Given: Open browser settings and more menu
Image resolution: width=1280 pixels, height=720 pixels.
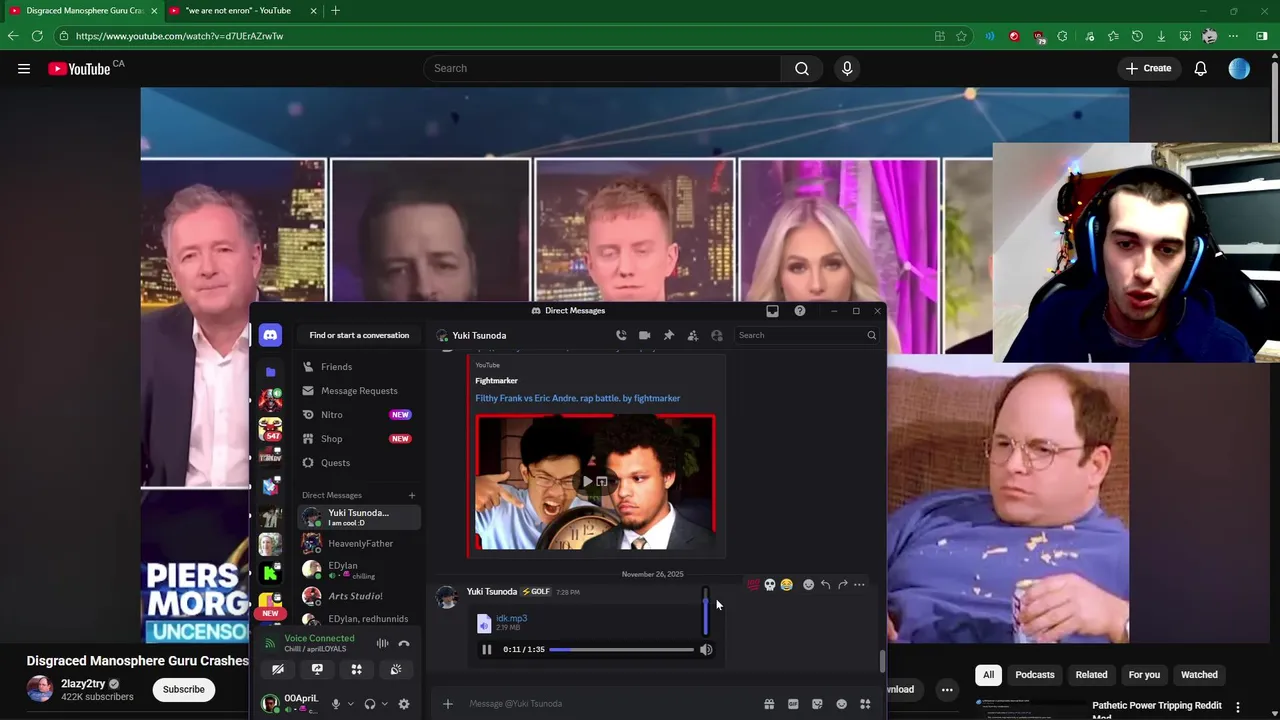Looking at the screenshot, I should [1233, 36].
